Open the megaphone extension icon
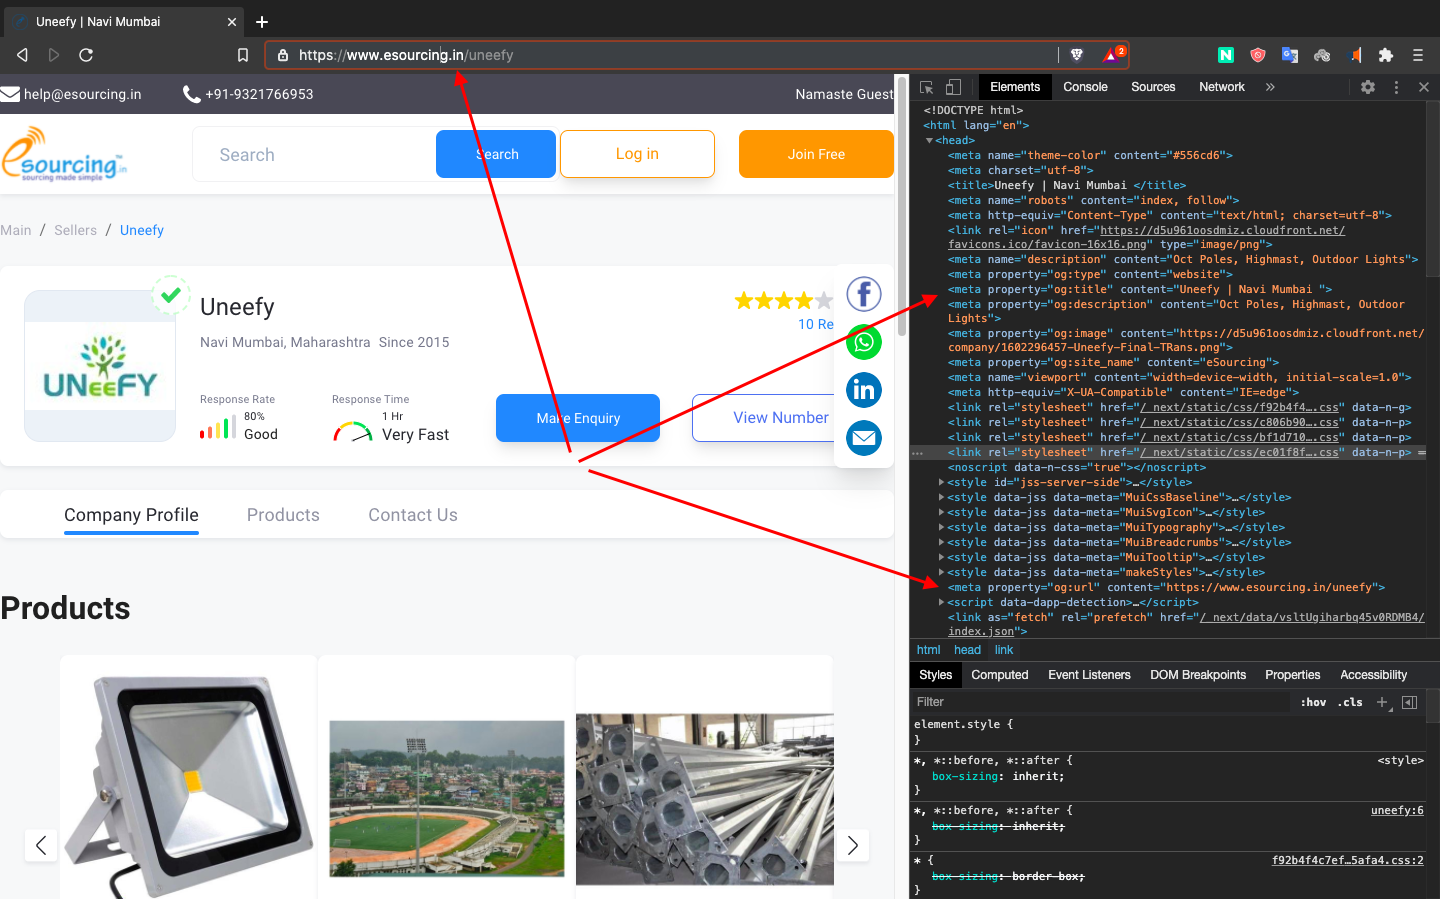This screenshot has width=1440, height=899. (1355, 55)
